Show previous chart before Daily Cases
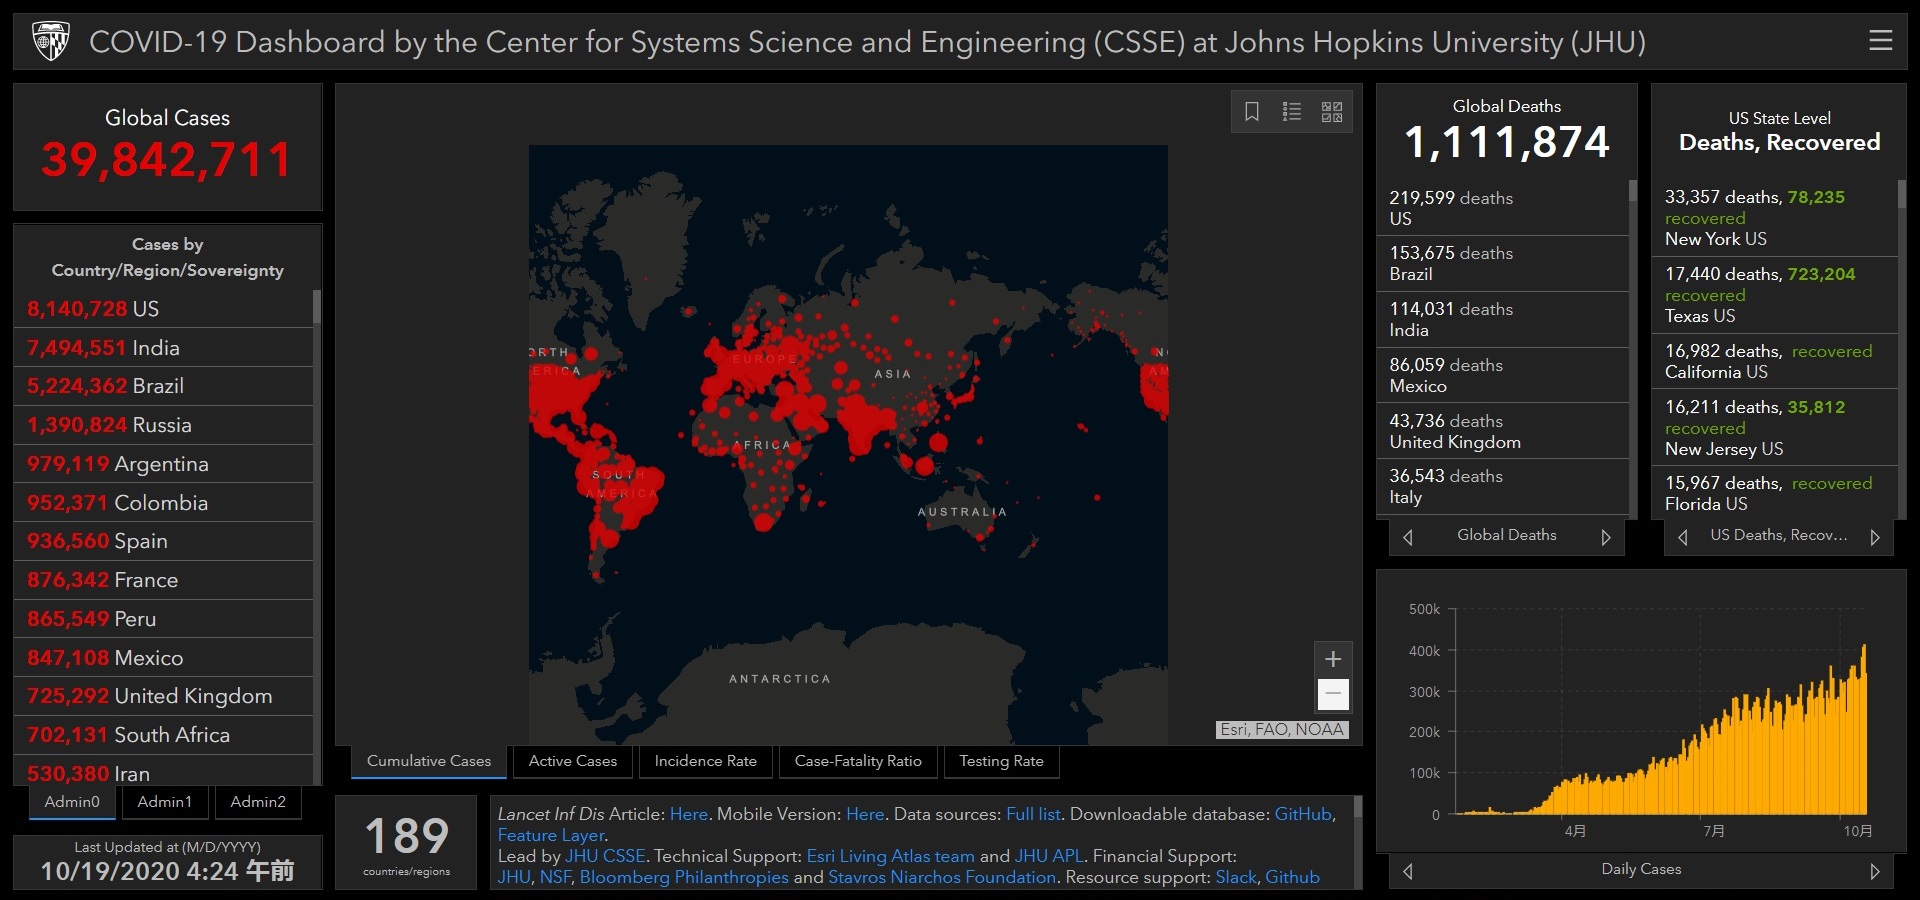The height and width of the screenshot is (900, 1920). pos(1408,871)
